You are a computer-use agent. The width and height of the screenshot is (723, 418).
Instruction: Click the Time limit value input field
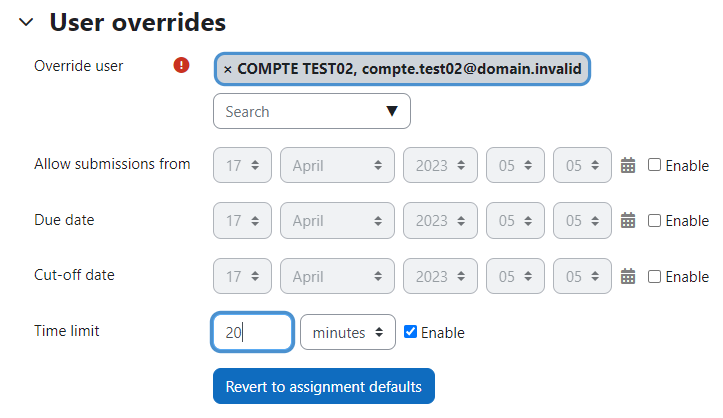[x=252, y=332]
